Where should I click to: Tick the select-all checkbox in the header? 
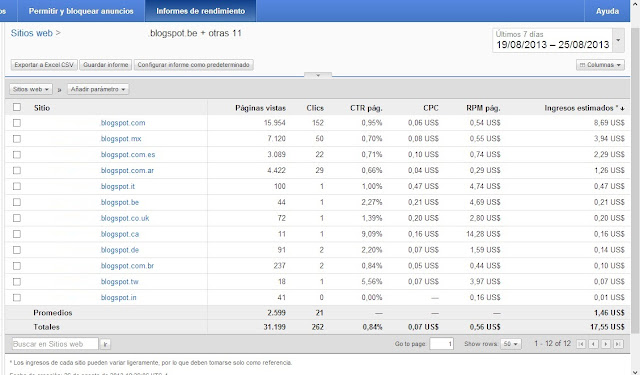(17, 107)
